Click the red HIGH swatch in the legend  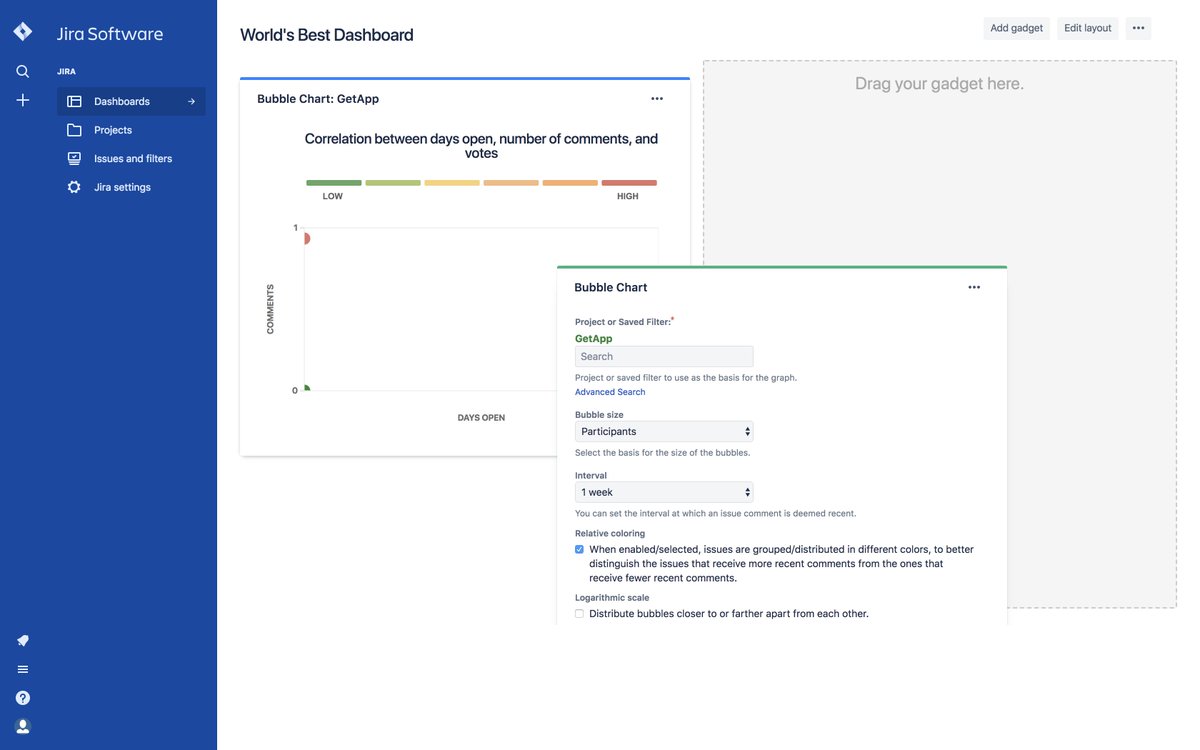pos(629,181)
